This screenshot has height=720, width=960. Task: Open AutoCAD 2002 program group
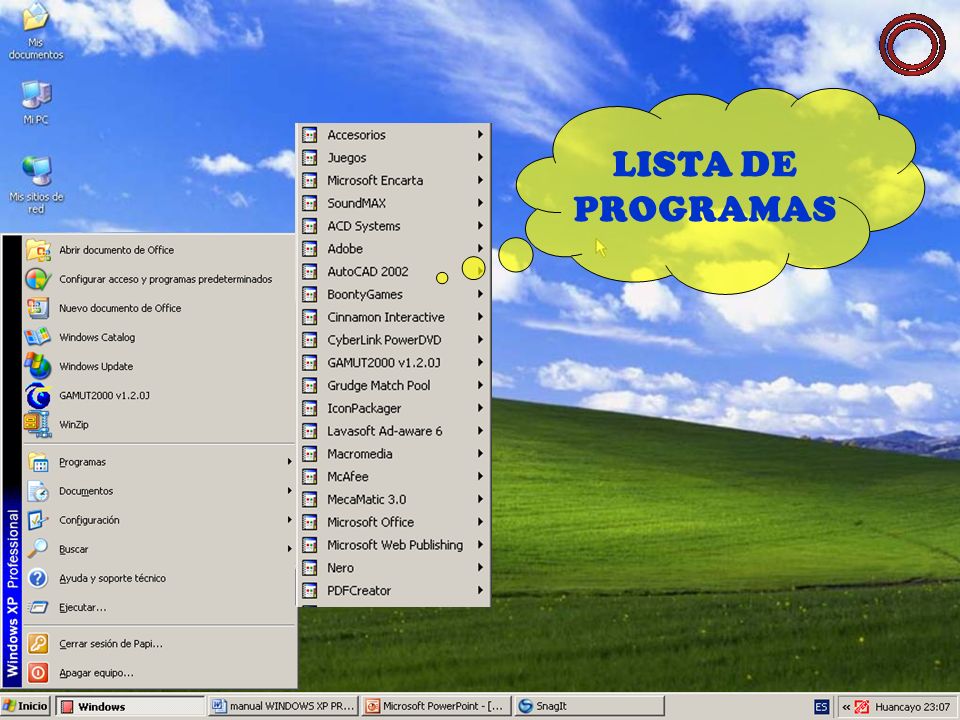pyautogui.click(x=393, y=272)
